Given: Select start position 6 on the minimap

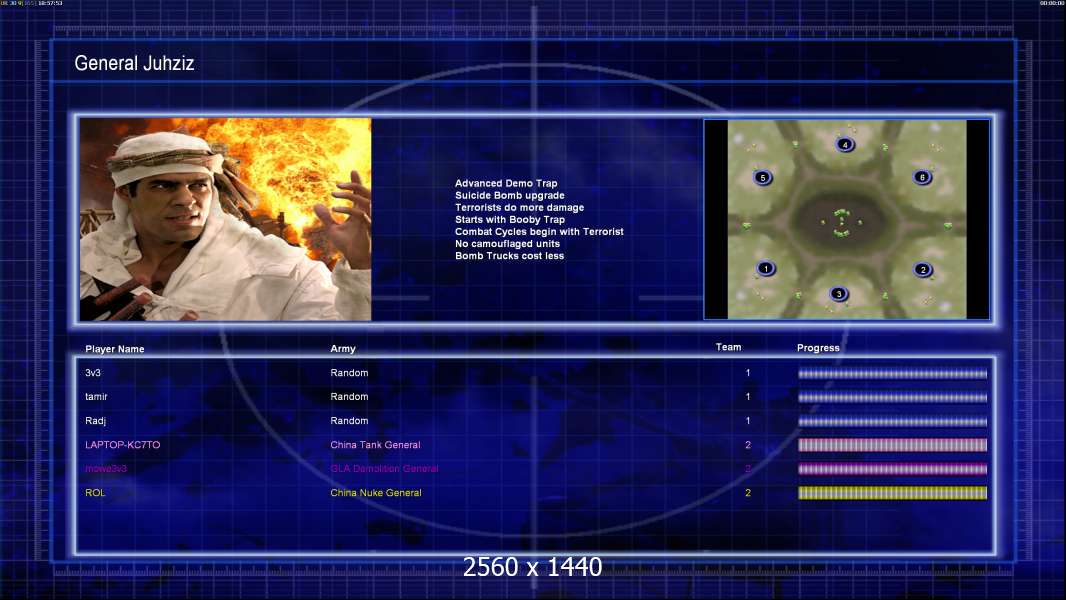Looking at the screenshot, I should 923,177.
